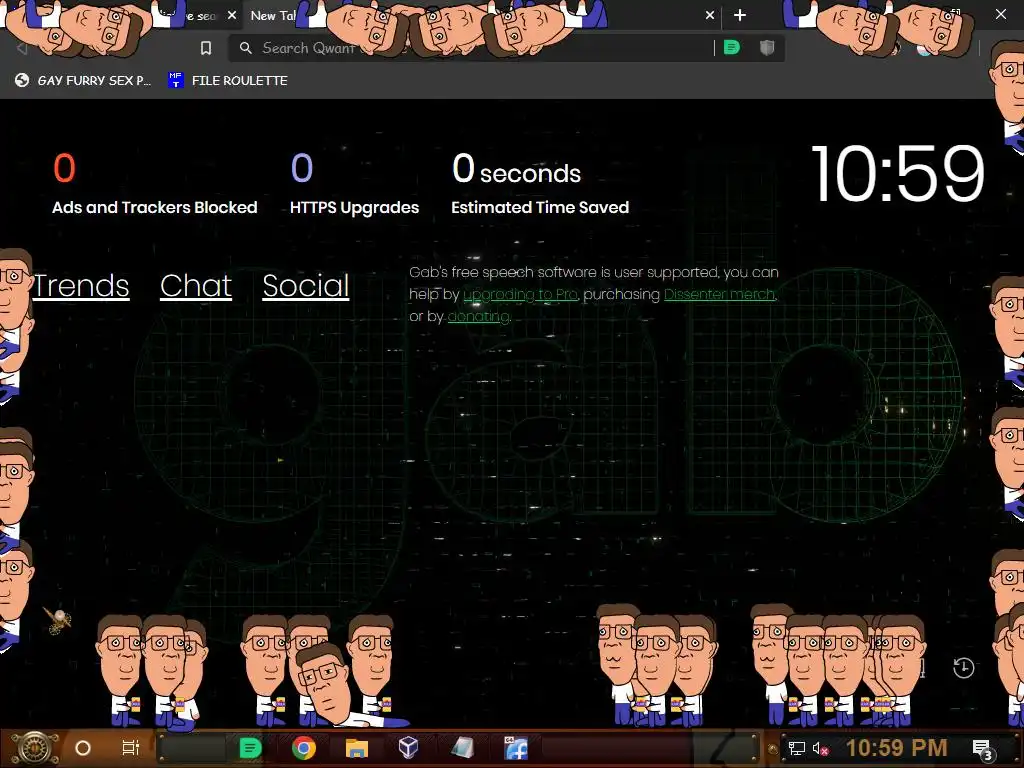Close the New Tab tab
The width and height of the screenshot is (1024, 768).
[x=710, y=15]
